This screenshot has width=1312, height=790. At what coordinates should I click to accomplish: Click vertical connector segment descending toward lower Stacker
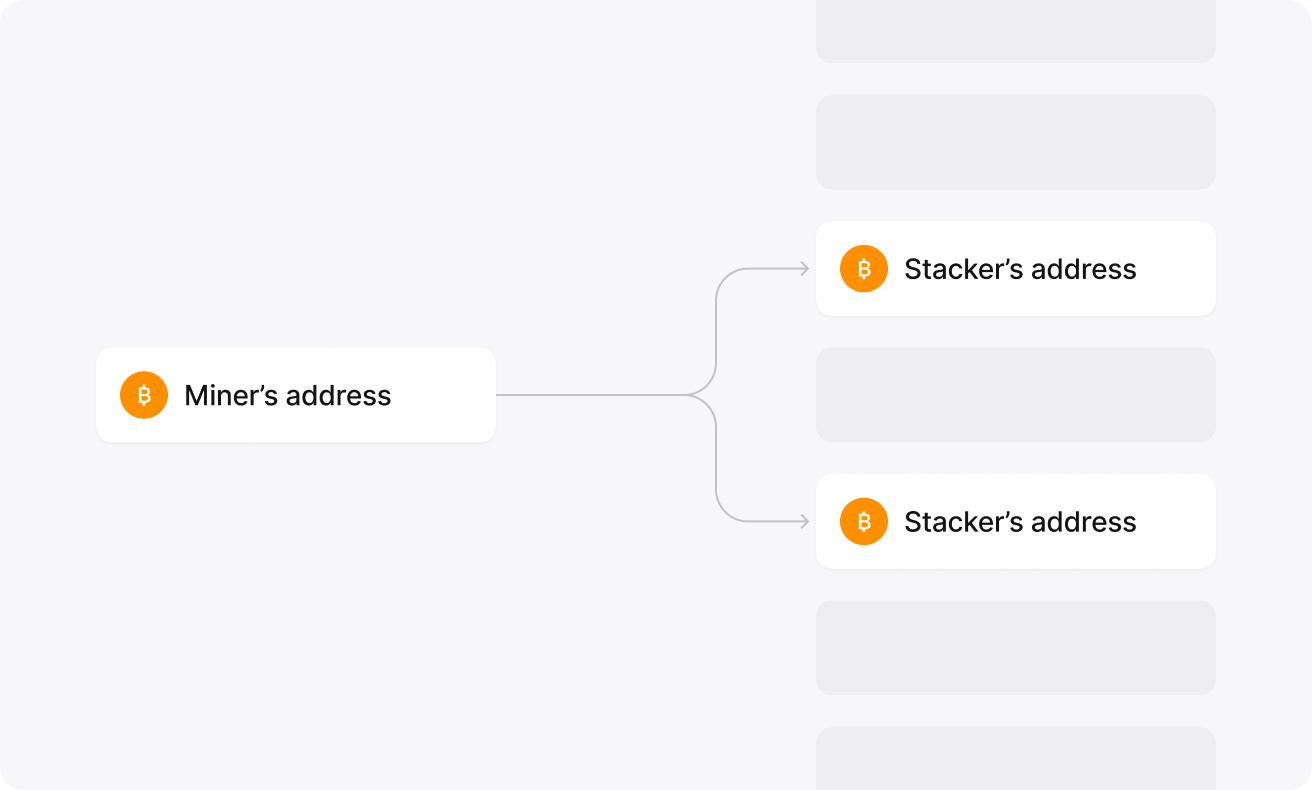point(716,460)
